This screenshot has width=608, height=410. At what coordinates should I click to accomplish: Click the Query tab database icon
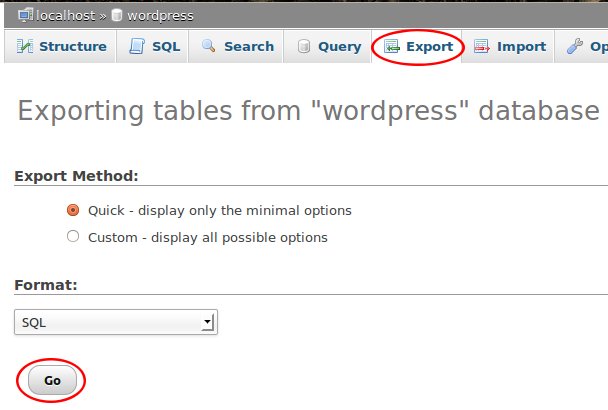click(x=304, y=46)
